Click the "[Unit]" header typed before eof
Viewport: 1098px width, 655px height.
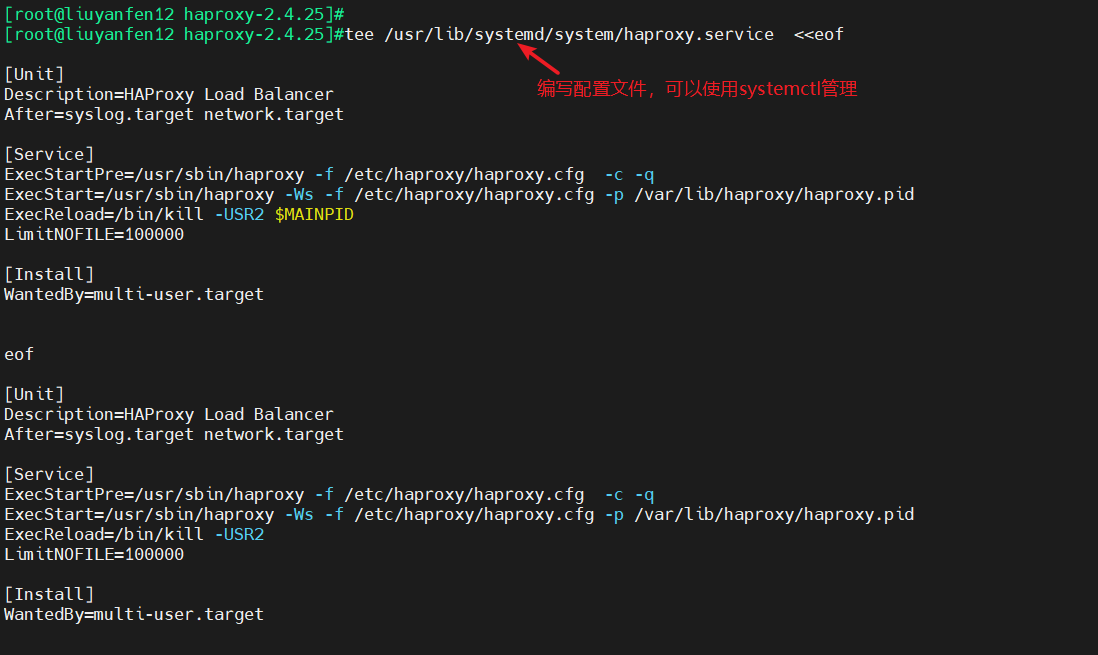tap(34, 74)
